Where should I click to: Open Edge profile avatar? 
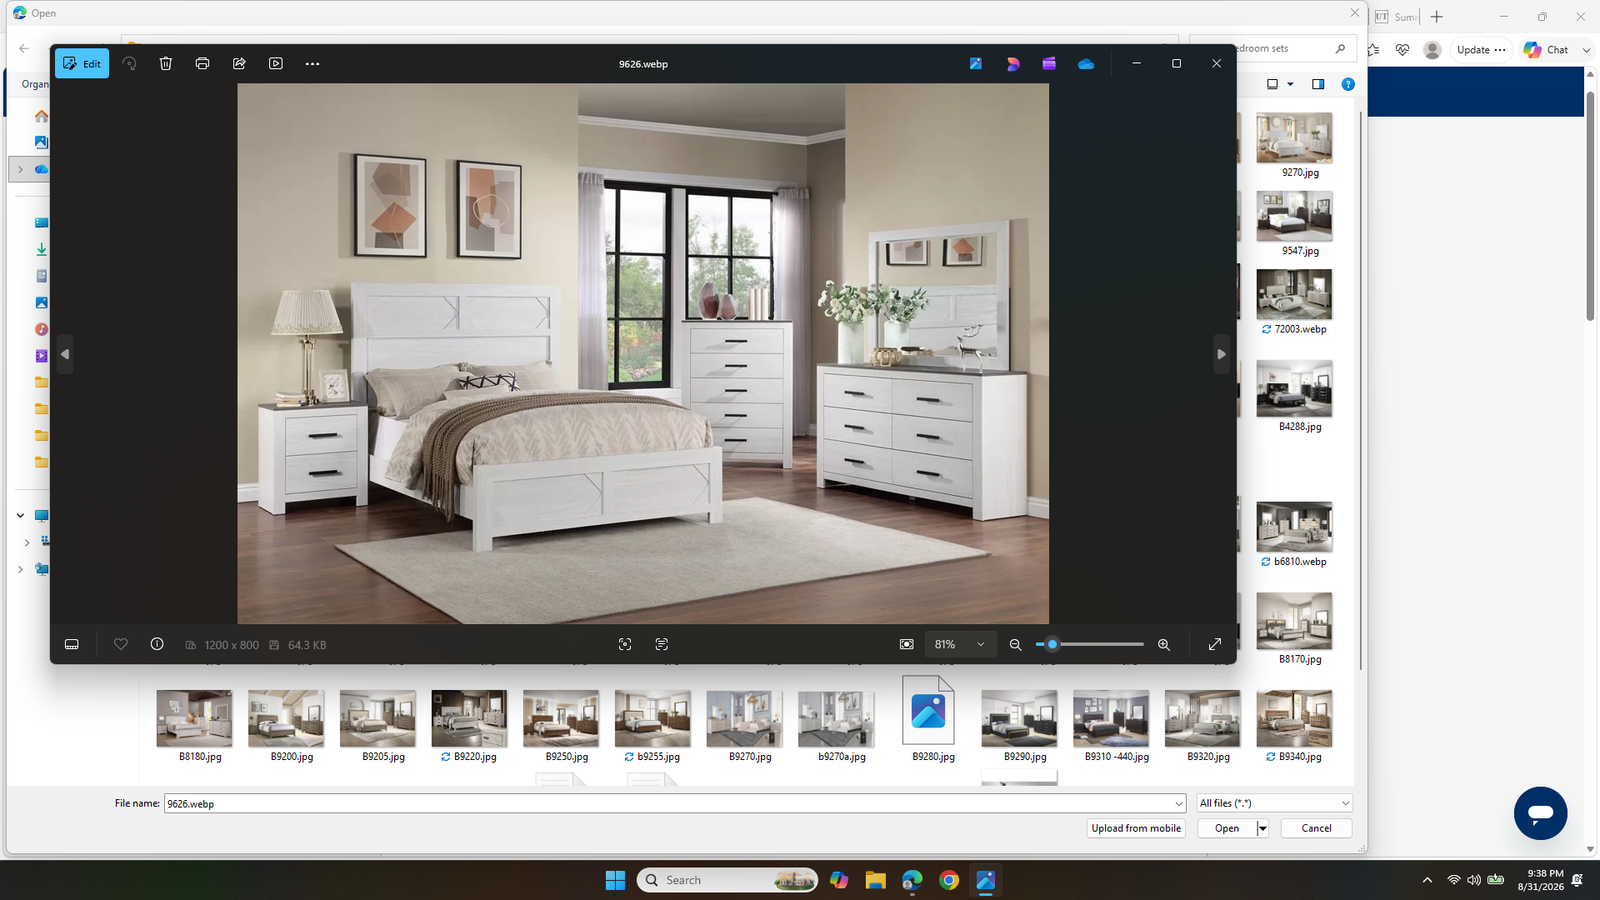point(1432,49)
